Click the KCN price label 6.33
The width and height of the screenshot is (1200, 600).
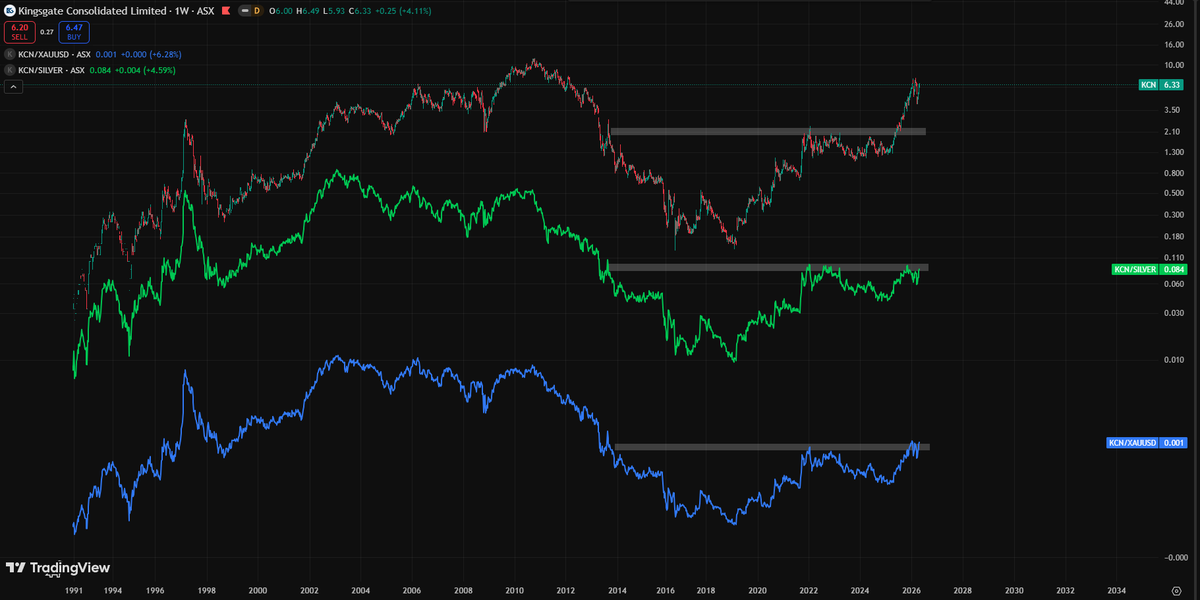[x=1161, y=85]
